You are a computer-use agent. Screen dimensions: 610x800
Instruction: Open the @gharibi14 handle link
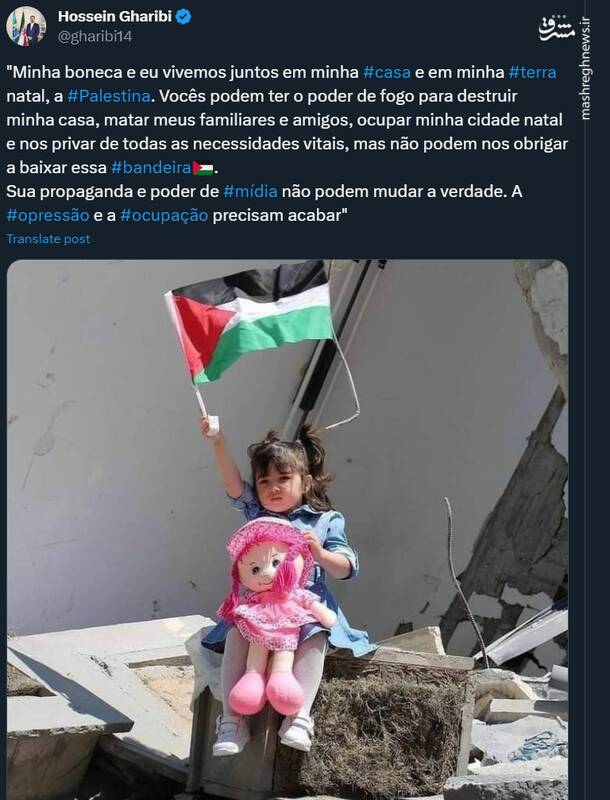coord(95,37)
